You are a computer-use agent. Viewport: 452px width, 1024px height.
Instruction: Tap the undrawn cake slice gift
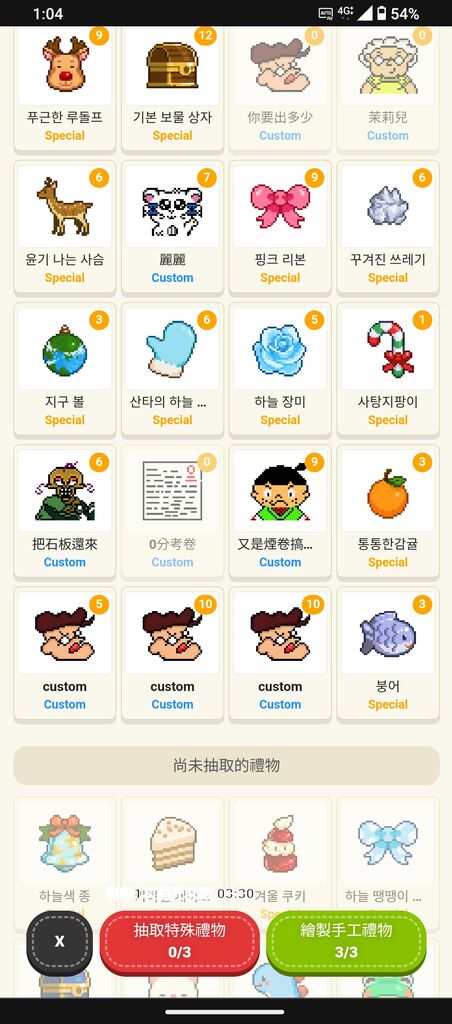click(172, 841)
